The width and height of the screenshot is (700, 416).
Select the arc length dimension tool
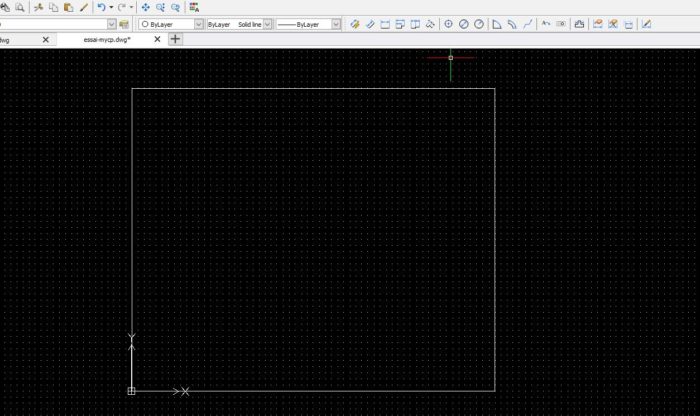click(512, 24)
